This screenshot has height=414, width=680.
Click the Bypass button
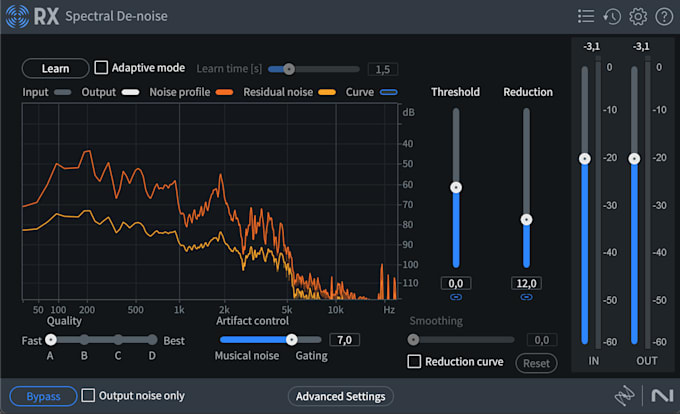pyautogui.click(x=43, y=396)
